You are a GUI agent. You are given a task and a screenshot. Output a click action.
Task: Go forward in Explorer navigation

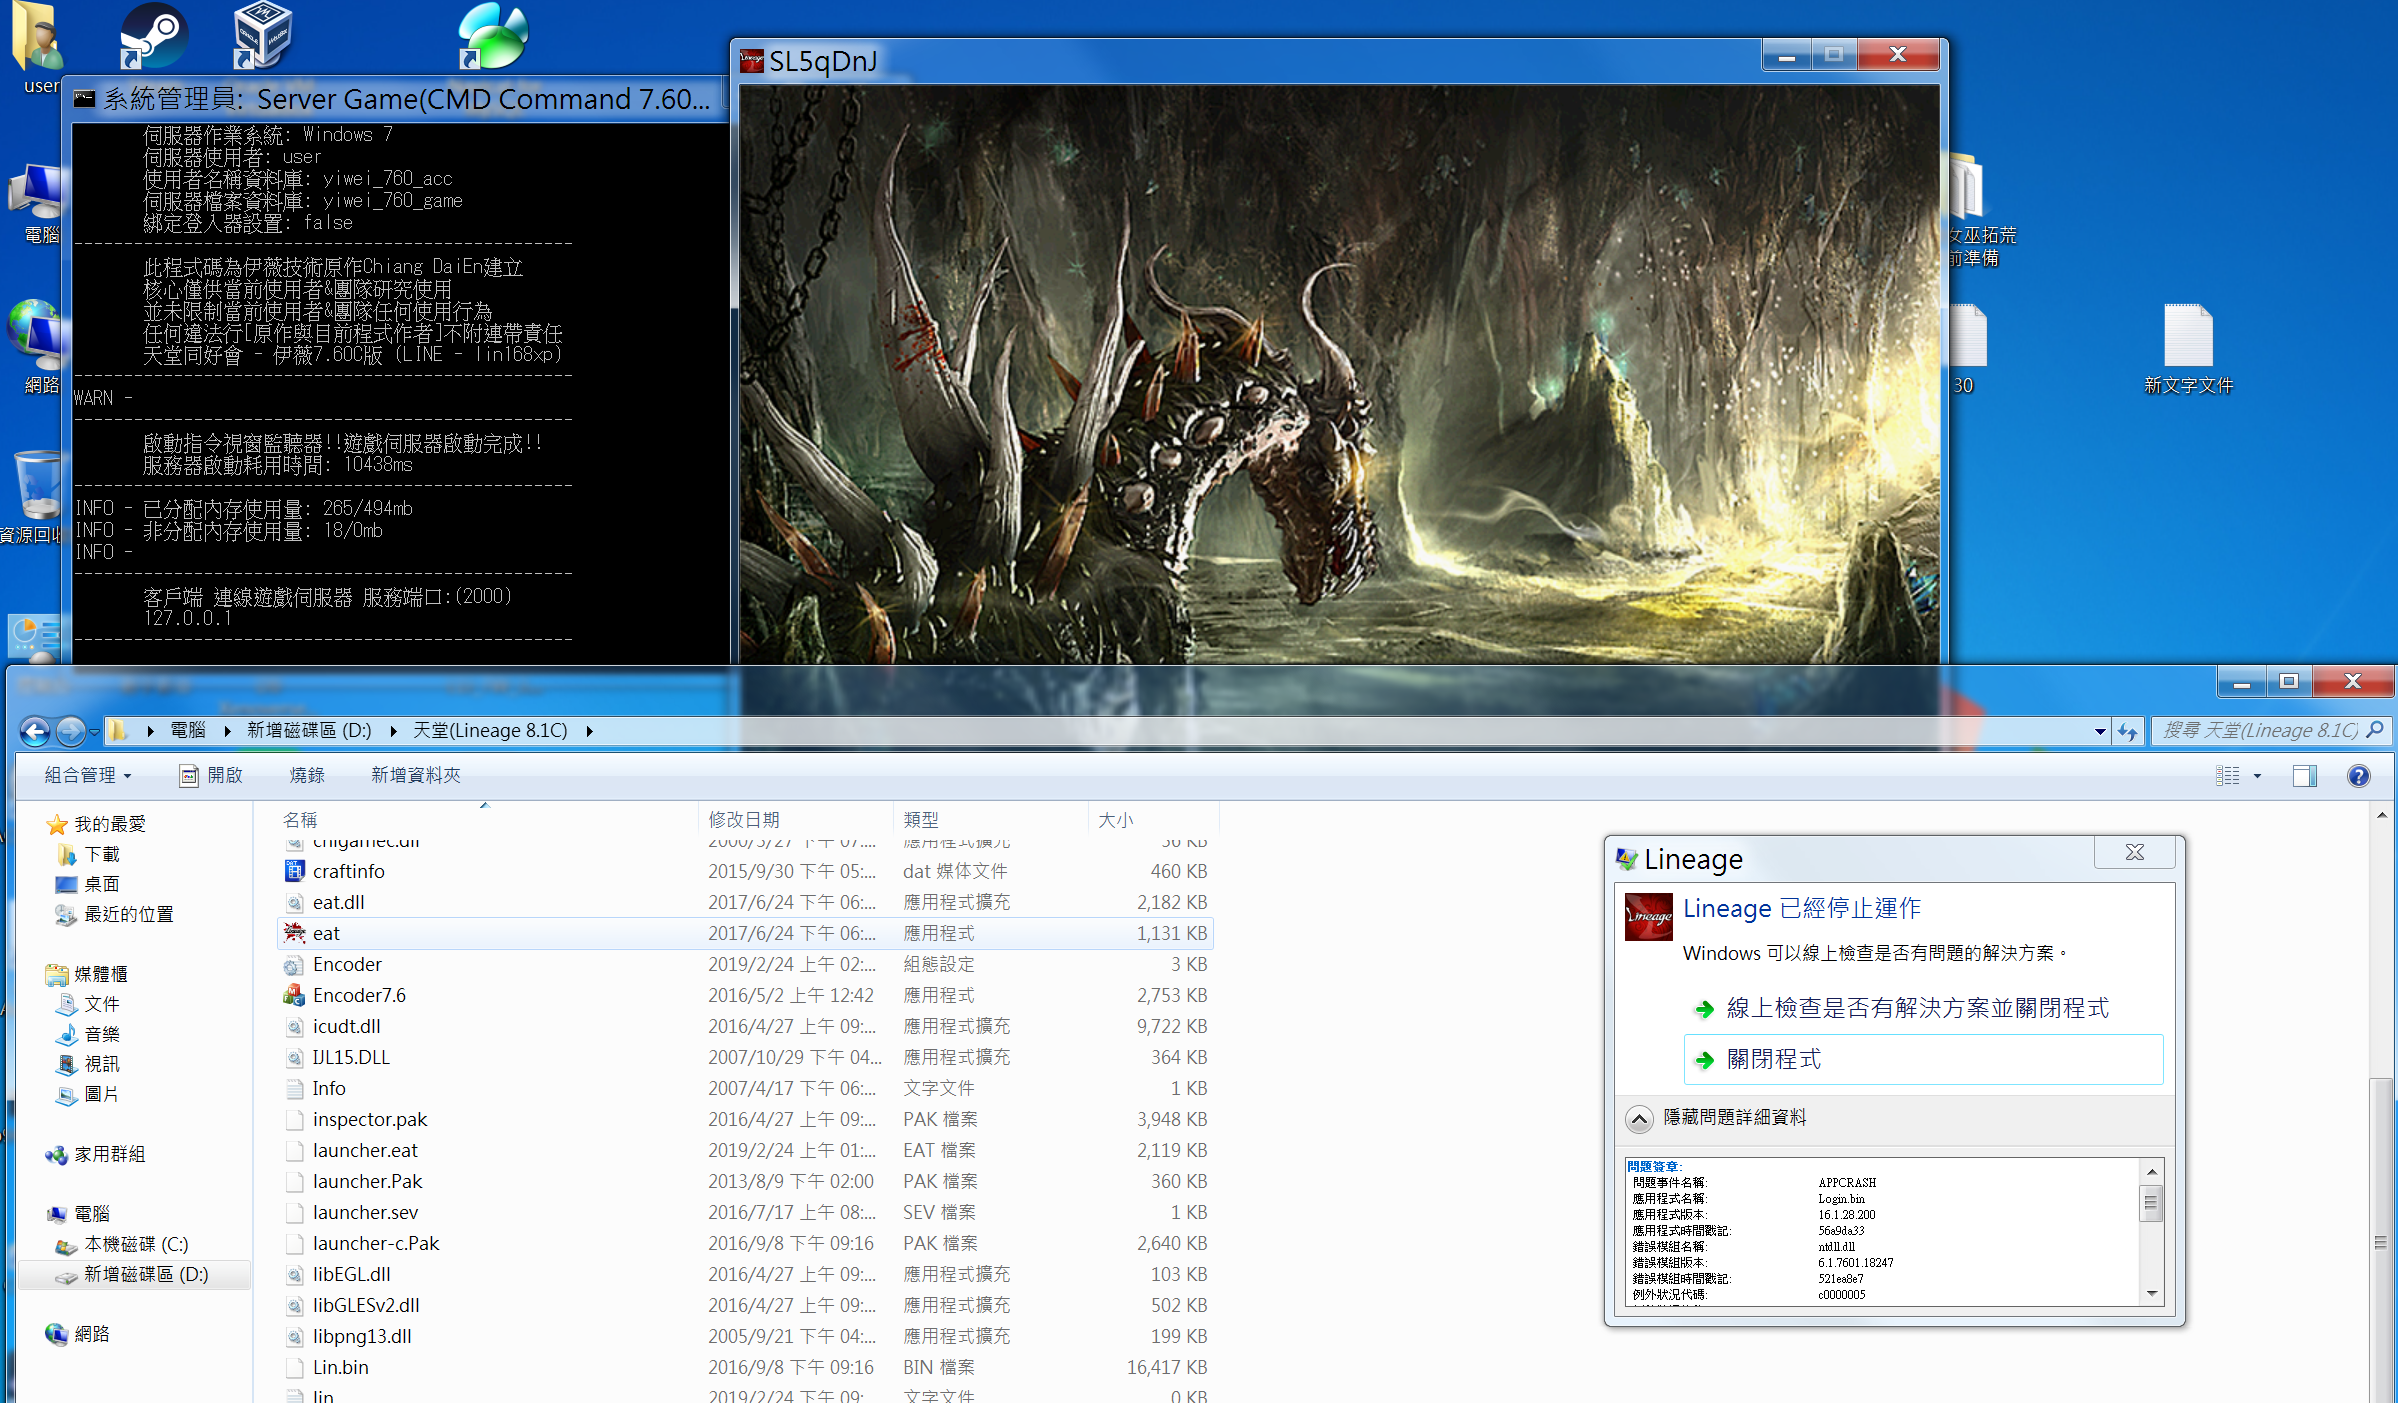(70, 731)
